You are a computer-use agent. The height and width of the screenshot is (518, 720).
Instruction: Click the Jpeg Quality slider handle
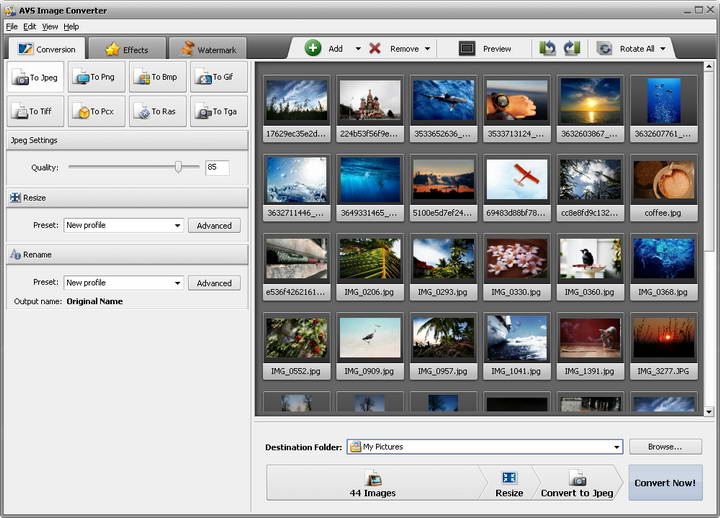click(x=179, y=168)
